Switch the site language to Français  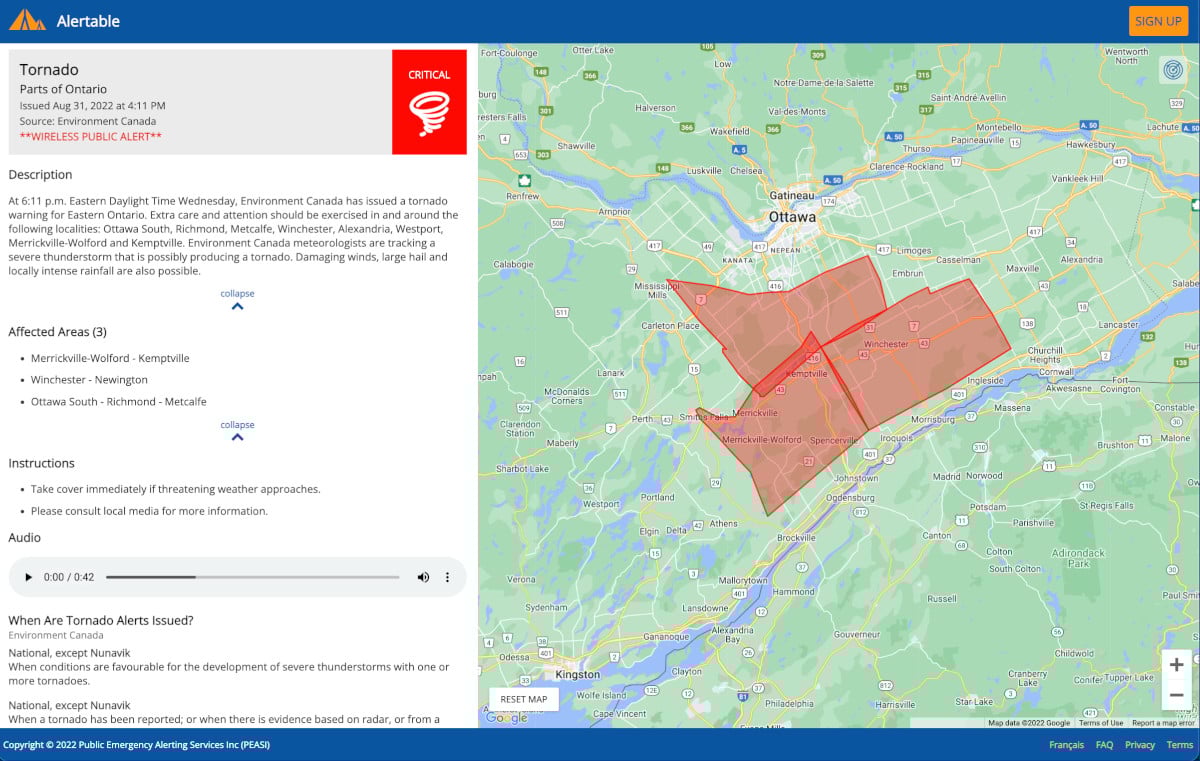tap(1065, 744)
